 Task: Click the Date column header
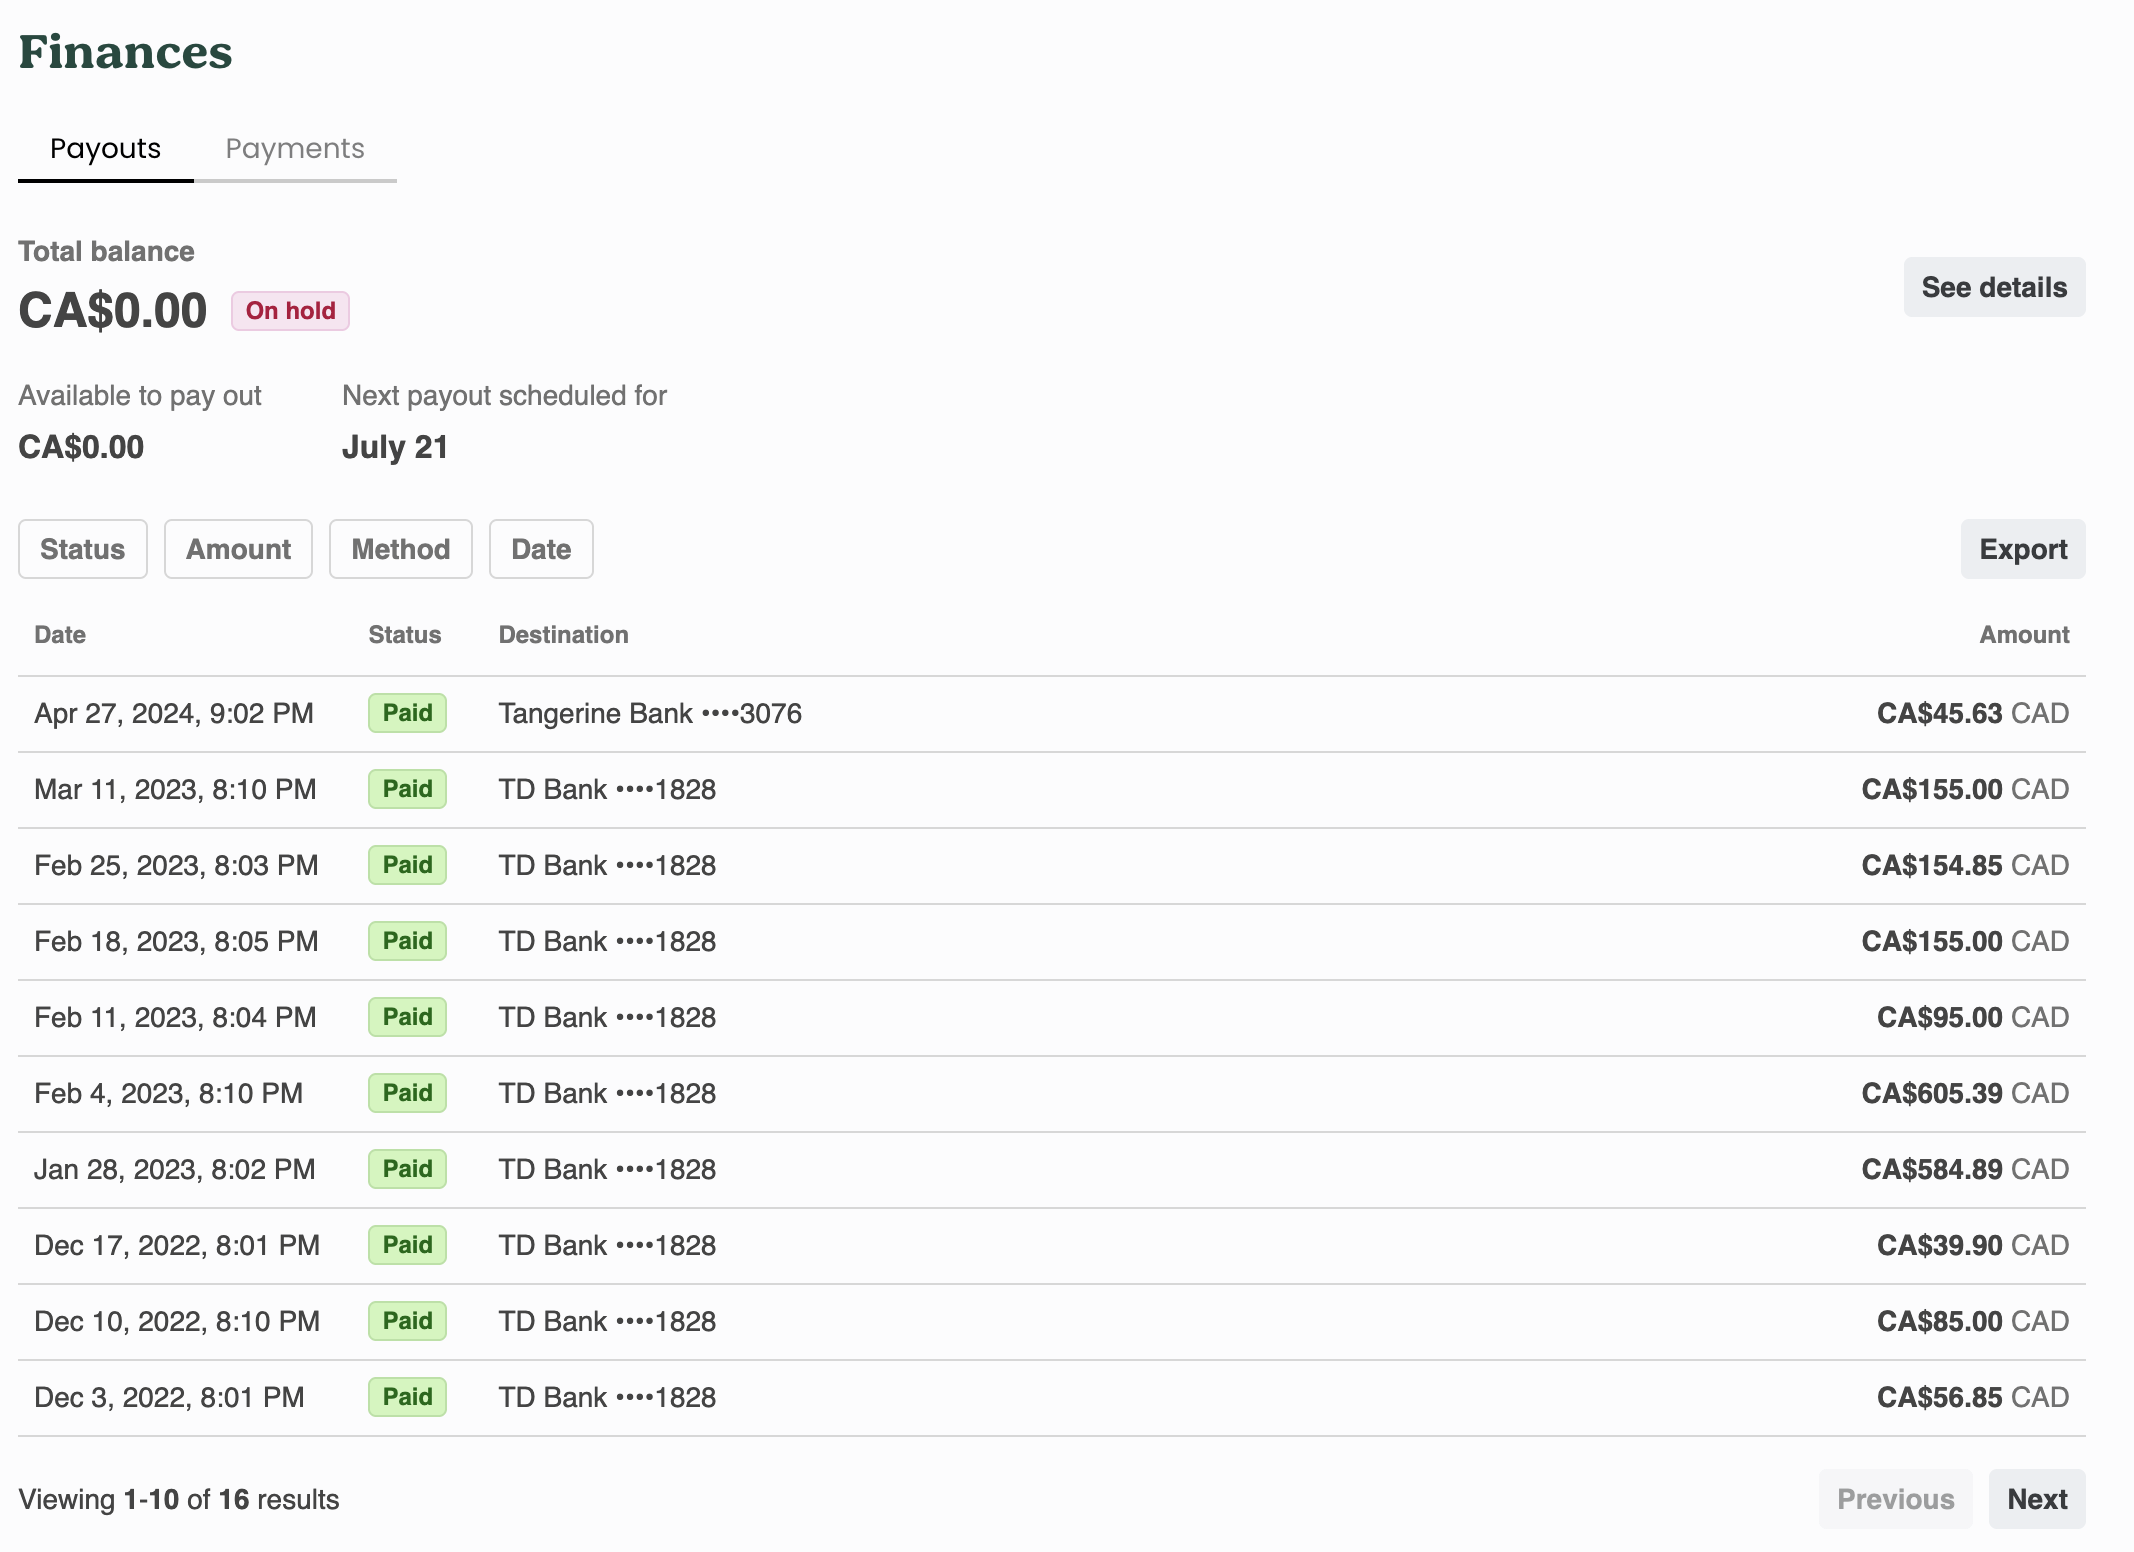(60, 635)
